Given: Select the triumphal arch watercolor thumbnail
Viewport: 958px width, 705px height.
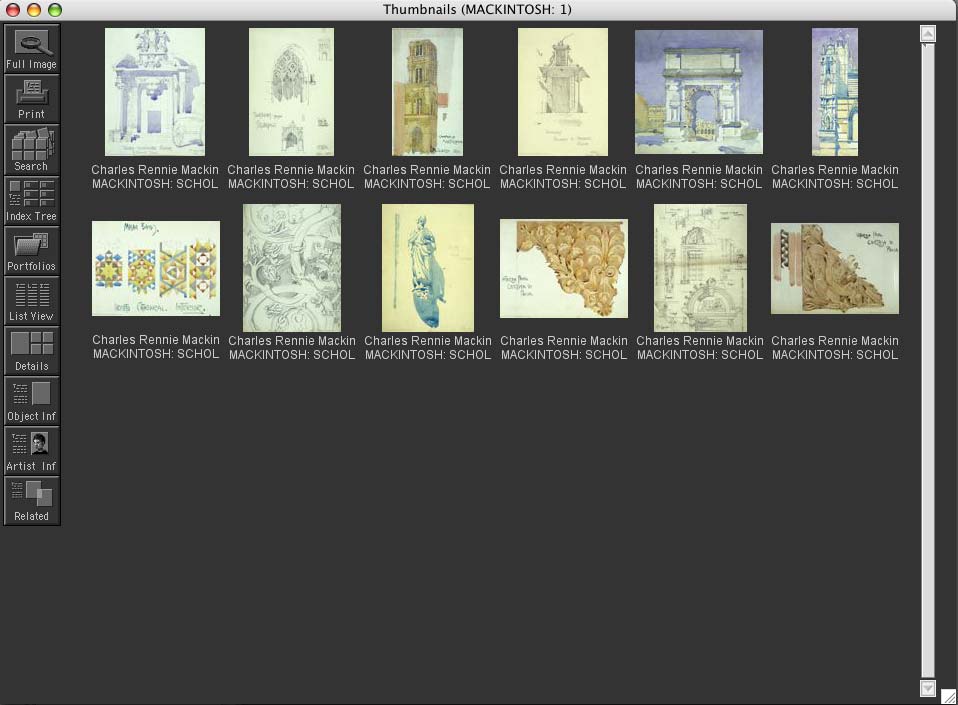Looking at the screenshot, I should coord(699,92).
